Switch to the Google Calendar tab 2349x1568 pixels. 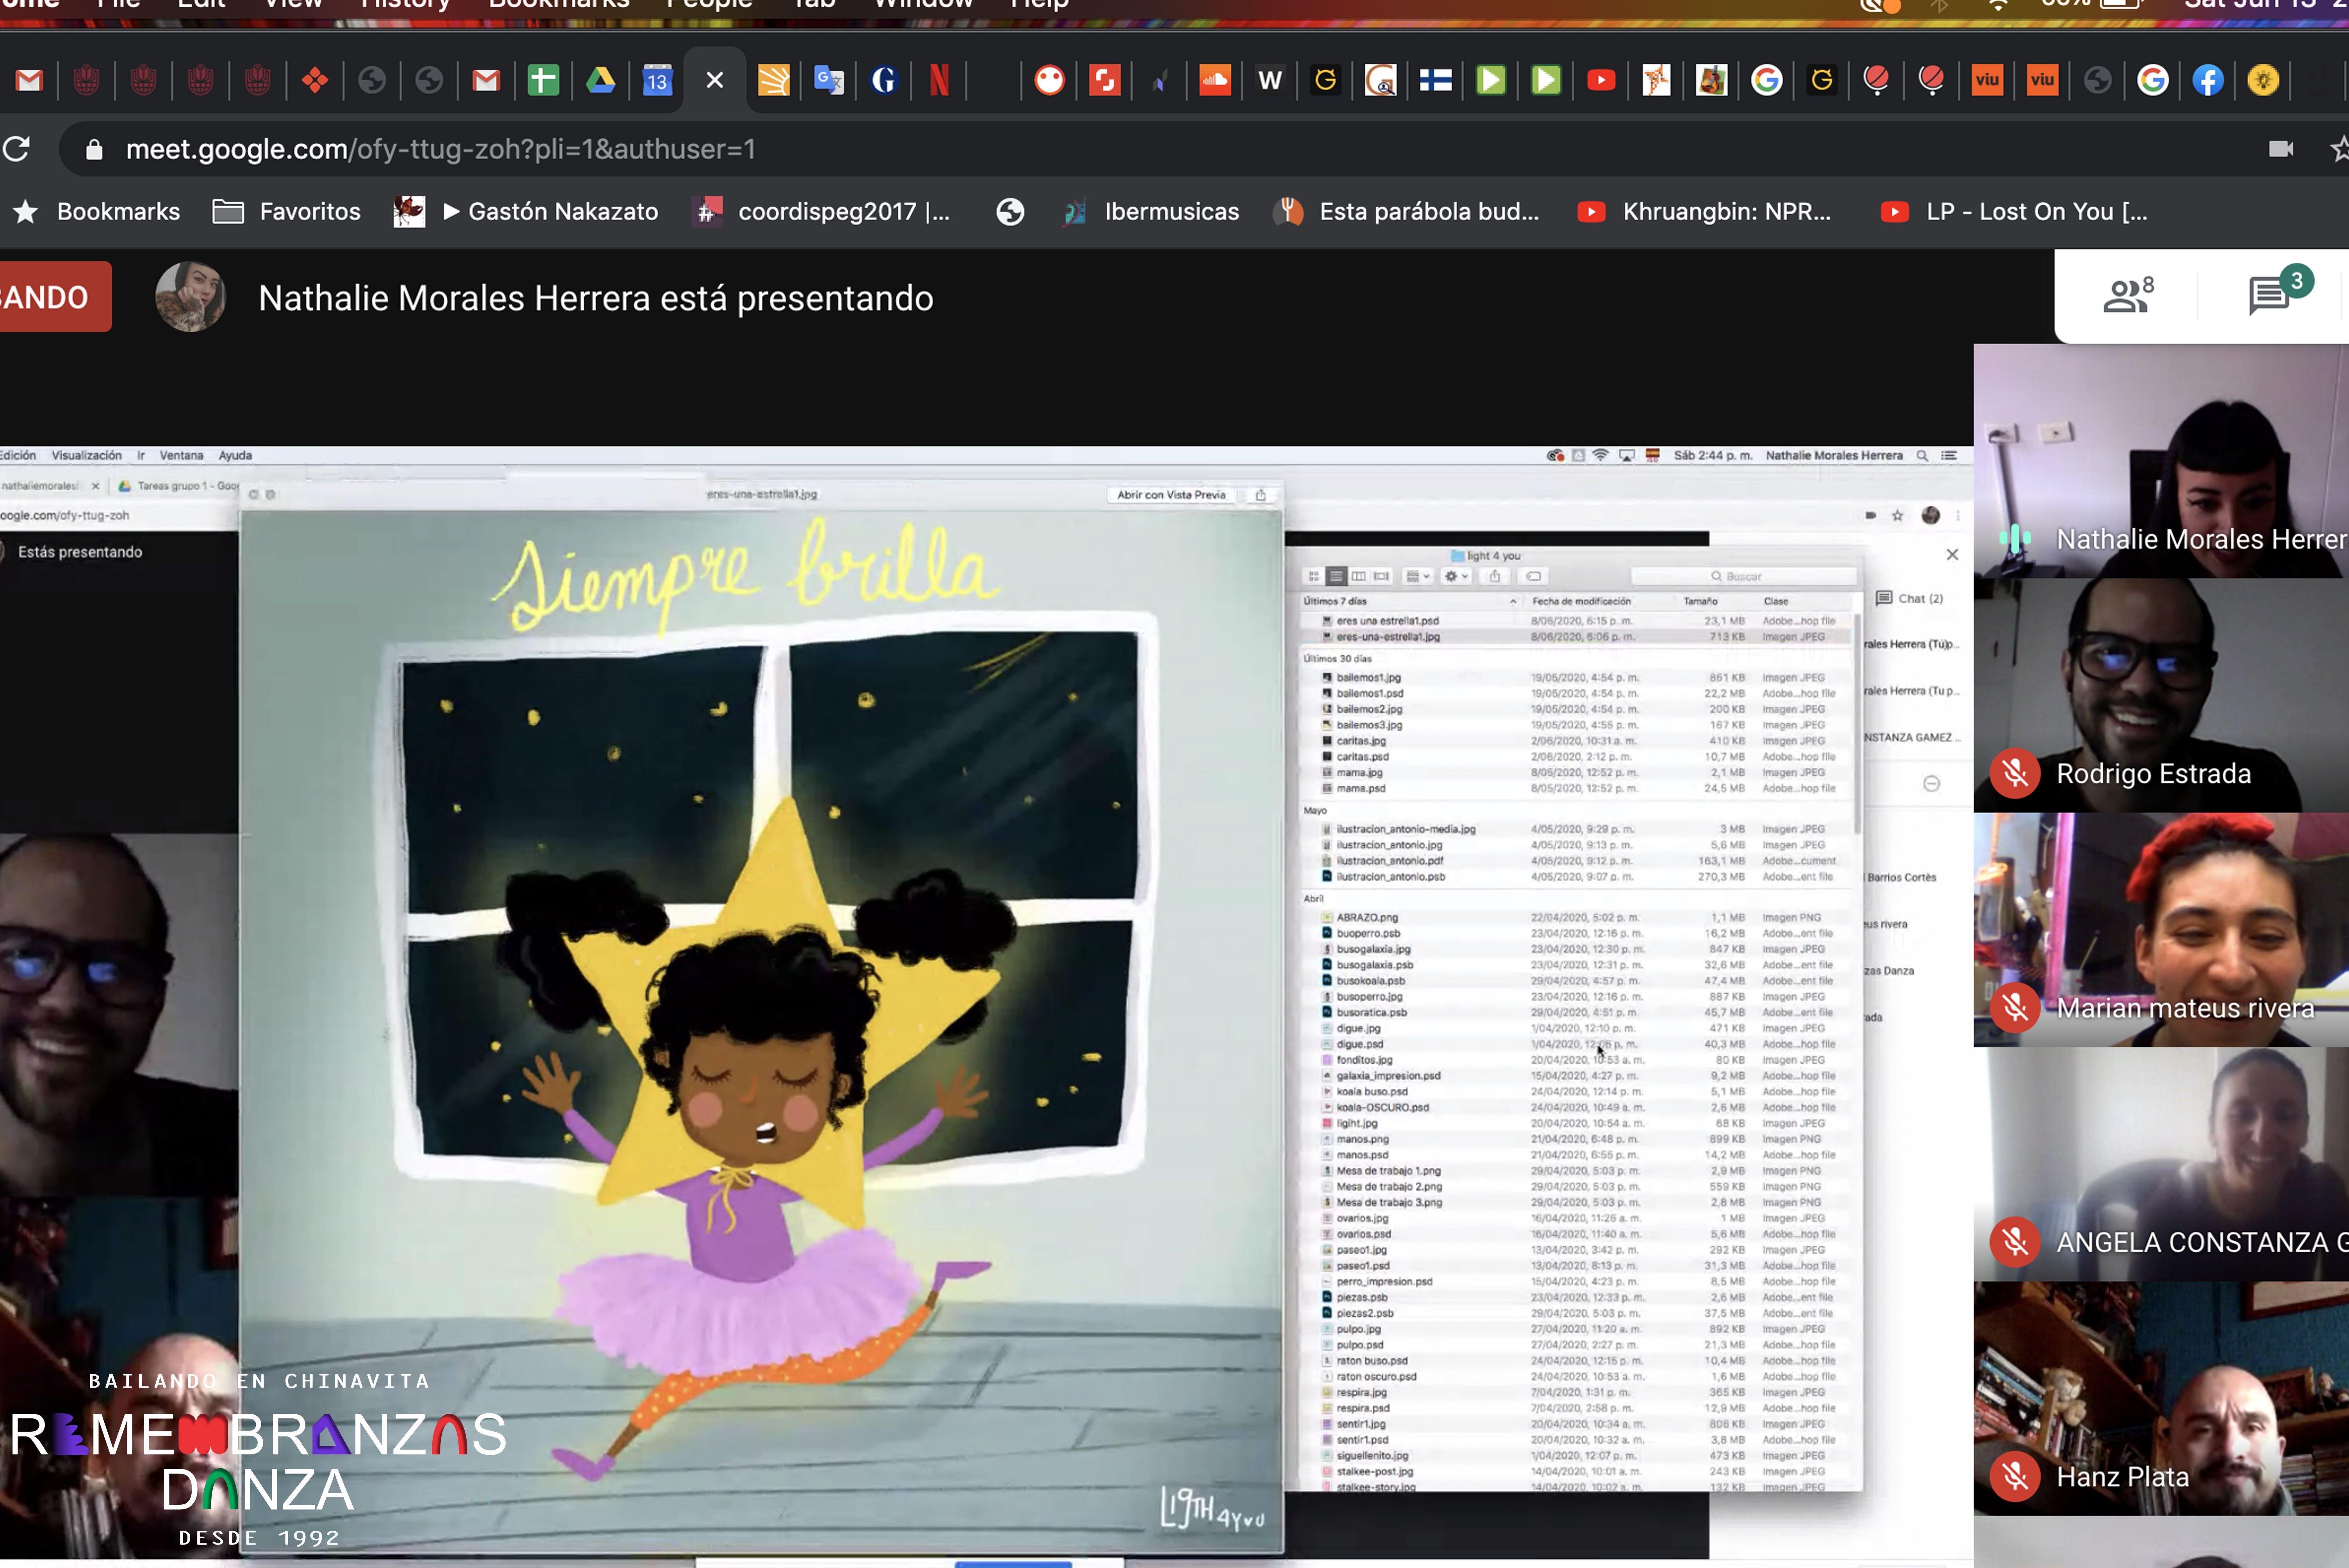[657, 80]
